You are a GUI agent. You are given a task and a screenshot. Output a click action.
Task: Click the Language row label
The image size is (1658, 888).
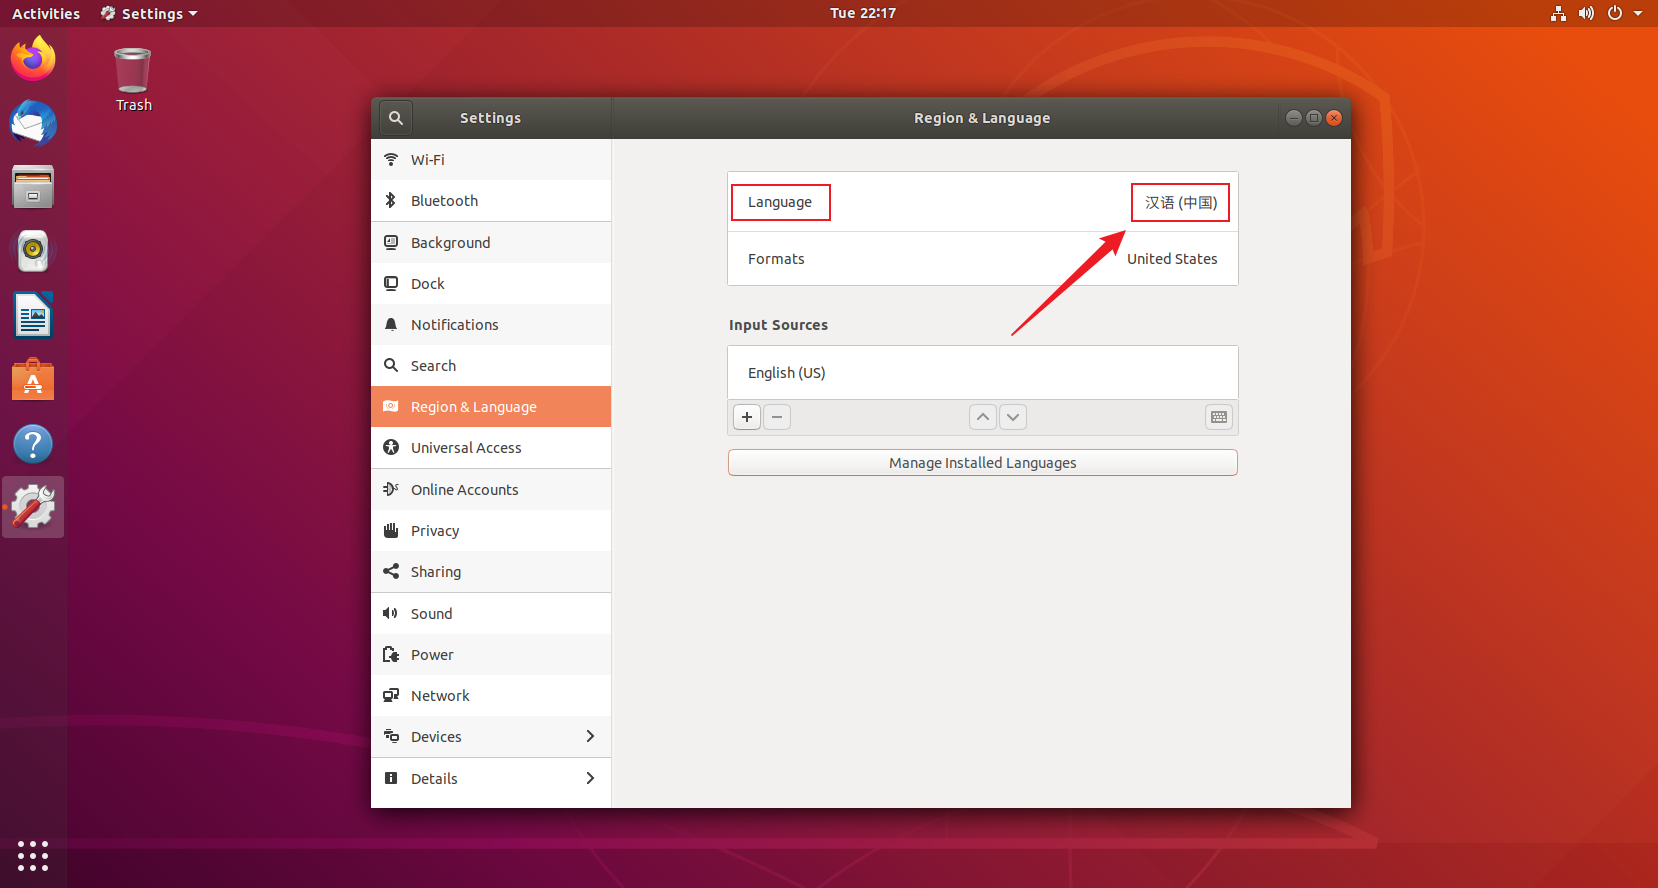pos(780,202)
